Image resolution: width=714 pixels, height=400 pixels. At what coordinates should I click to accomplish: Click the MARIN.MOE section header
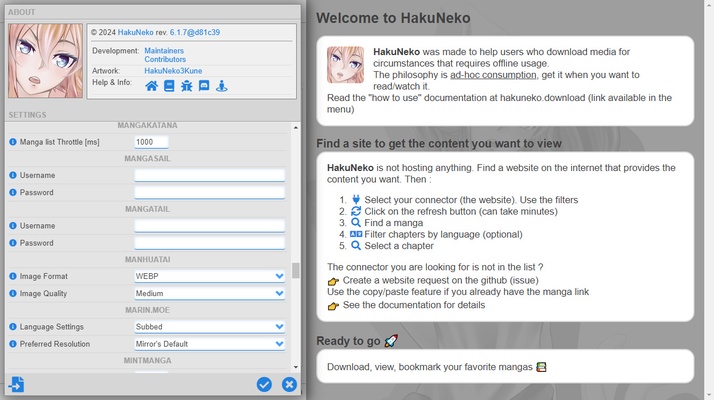tap(147, 310)
